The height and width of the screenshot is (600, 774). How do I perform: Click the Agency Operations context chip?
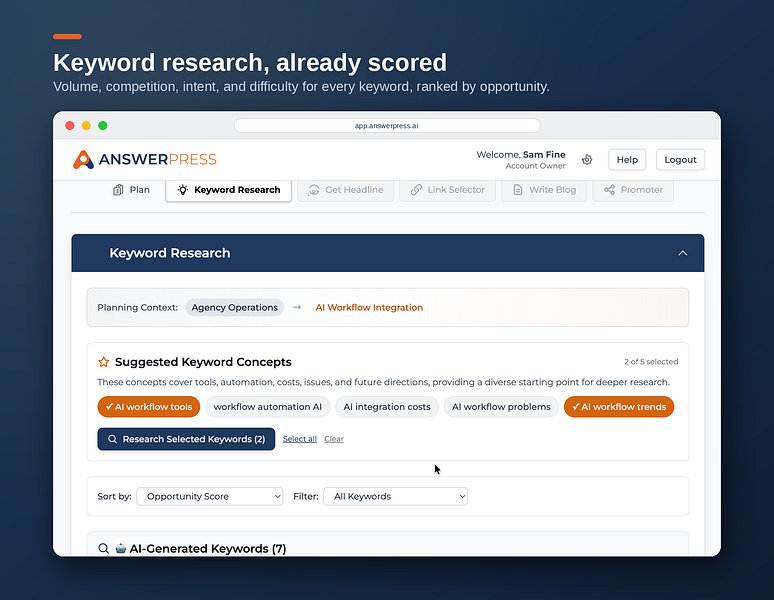234,307
